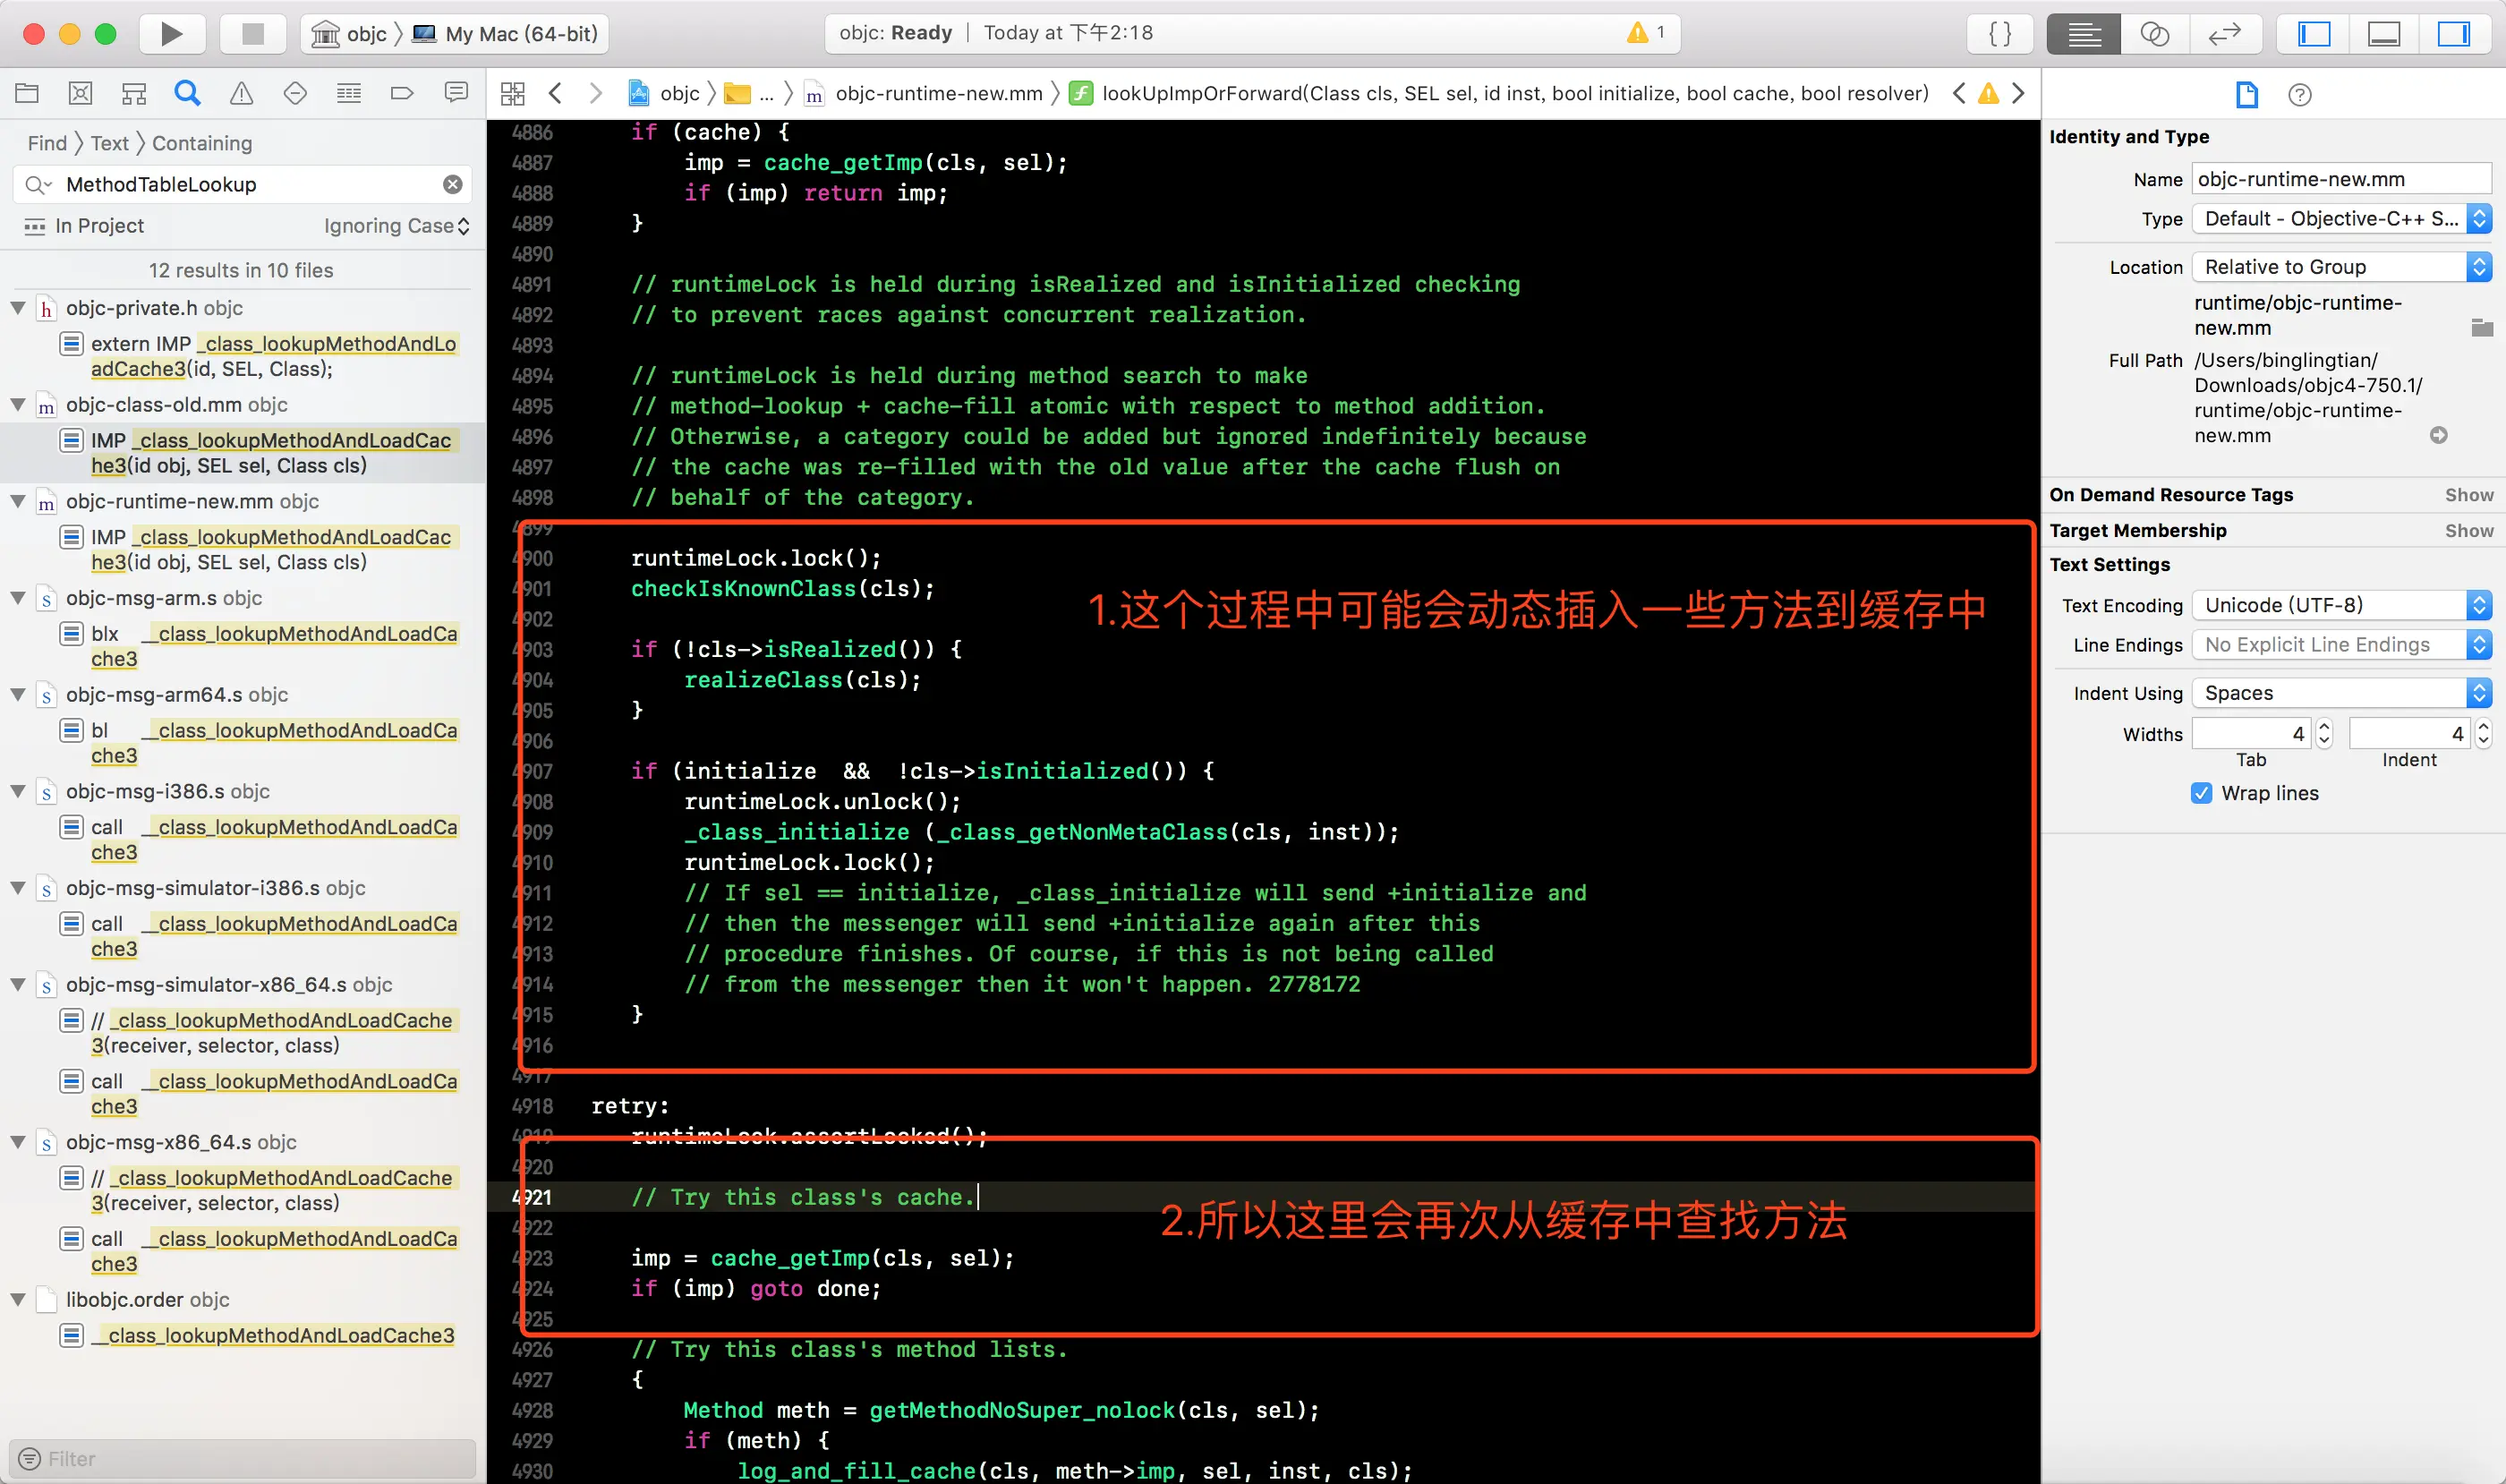Click the Run (play) button
Image resolution: width=2506 pixels, height=1484 pixels.
tap(171, 33)
